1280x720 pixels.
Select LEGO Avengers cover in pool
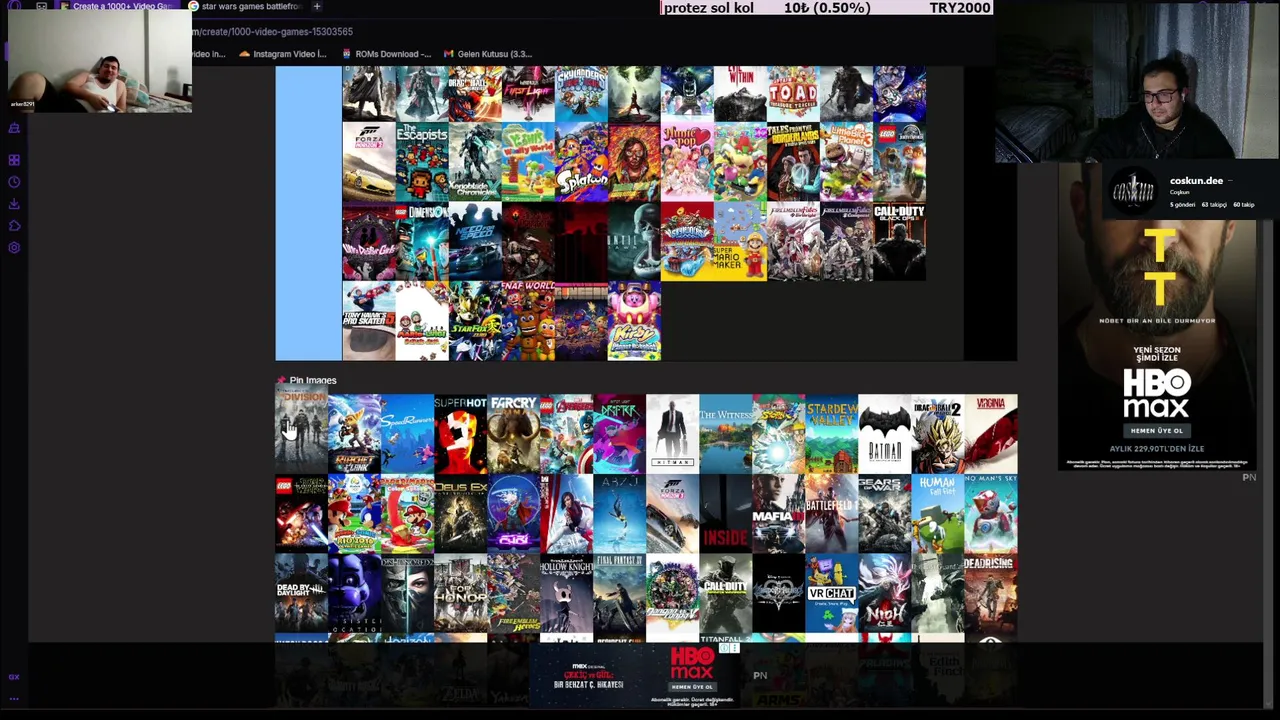(x=566, y=433)
